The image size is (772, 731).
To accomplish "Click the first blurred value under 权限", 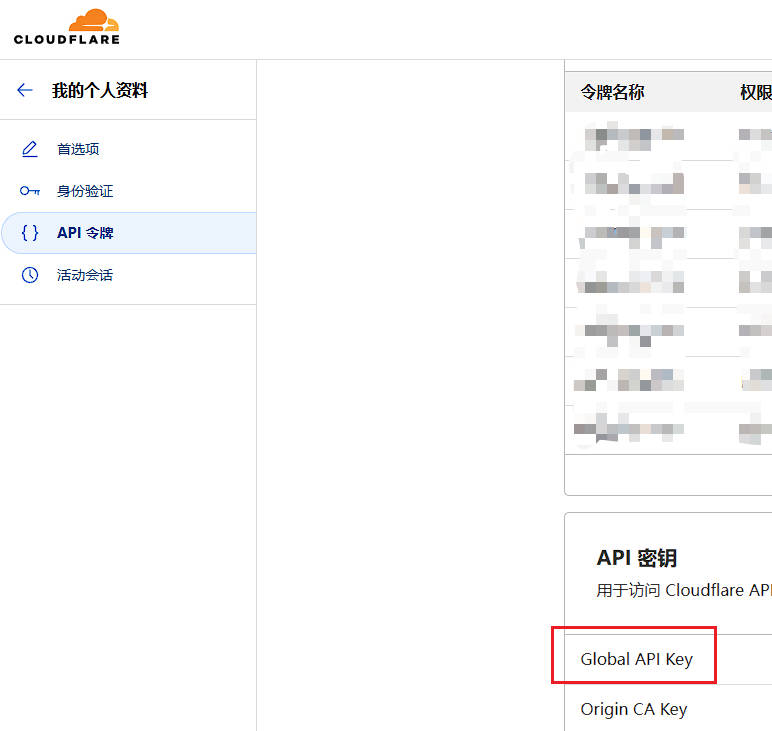I will click(755, 134).
